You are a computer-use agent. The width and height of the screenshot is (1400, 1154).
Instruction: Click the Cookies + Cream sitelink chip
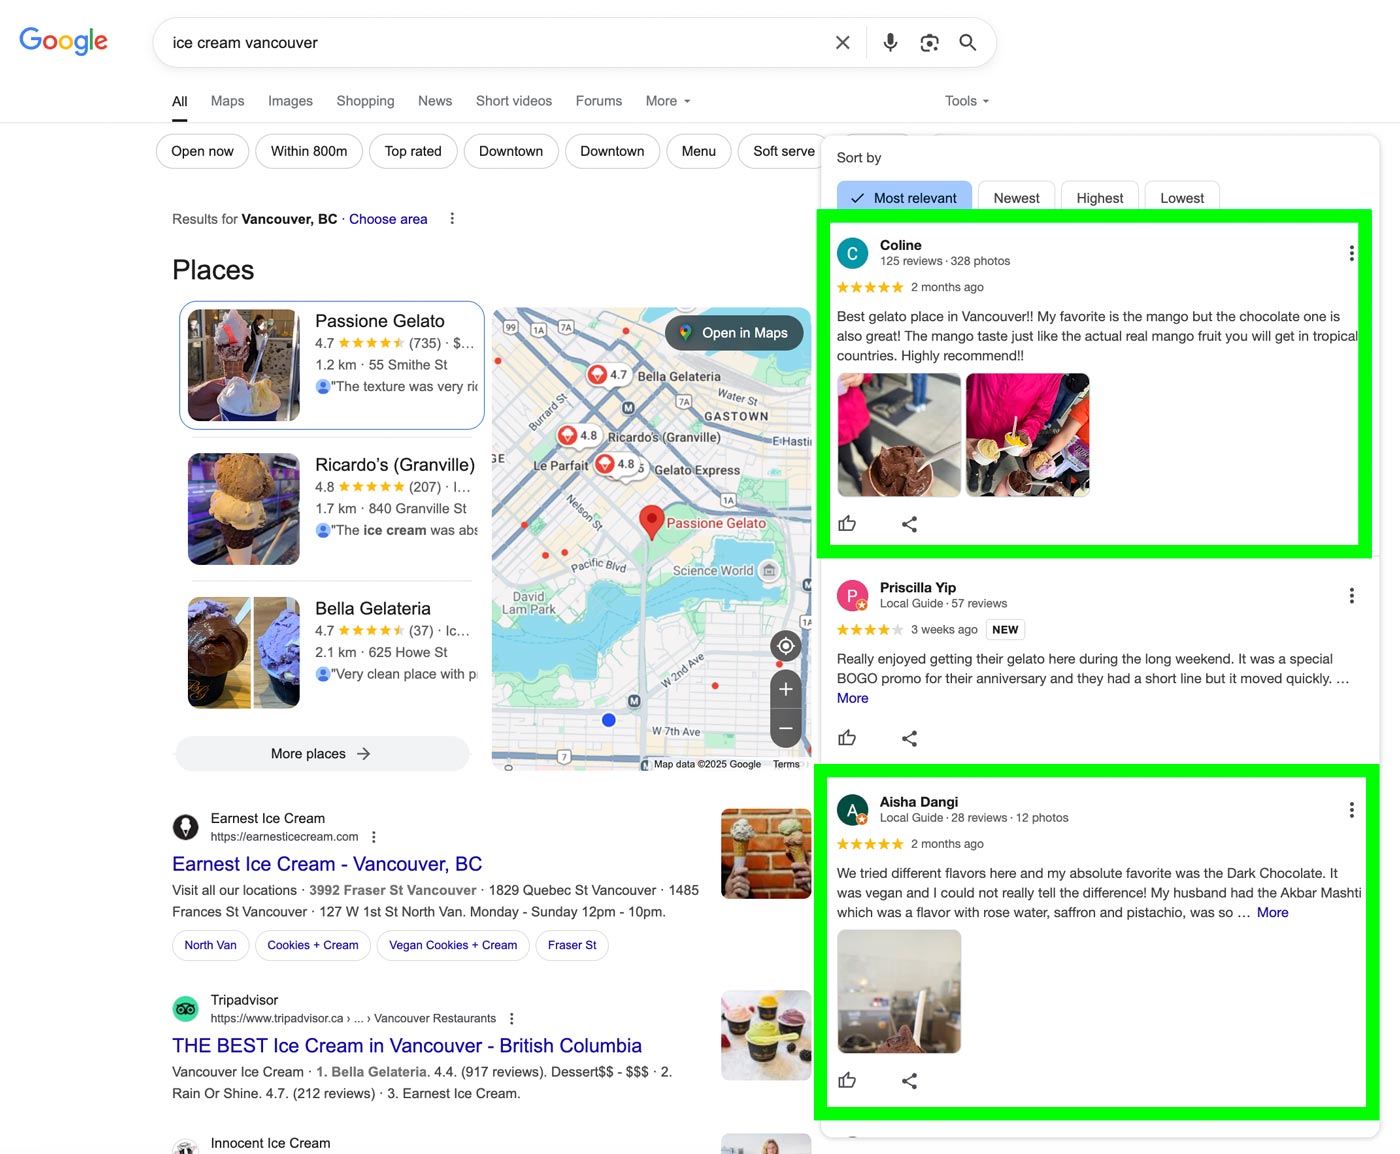(313, 945)
